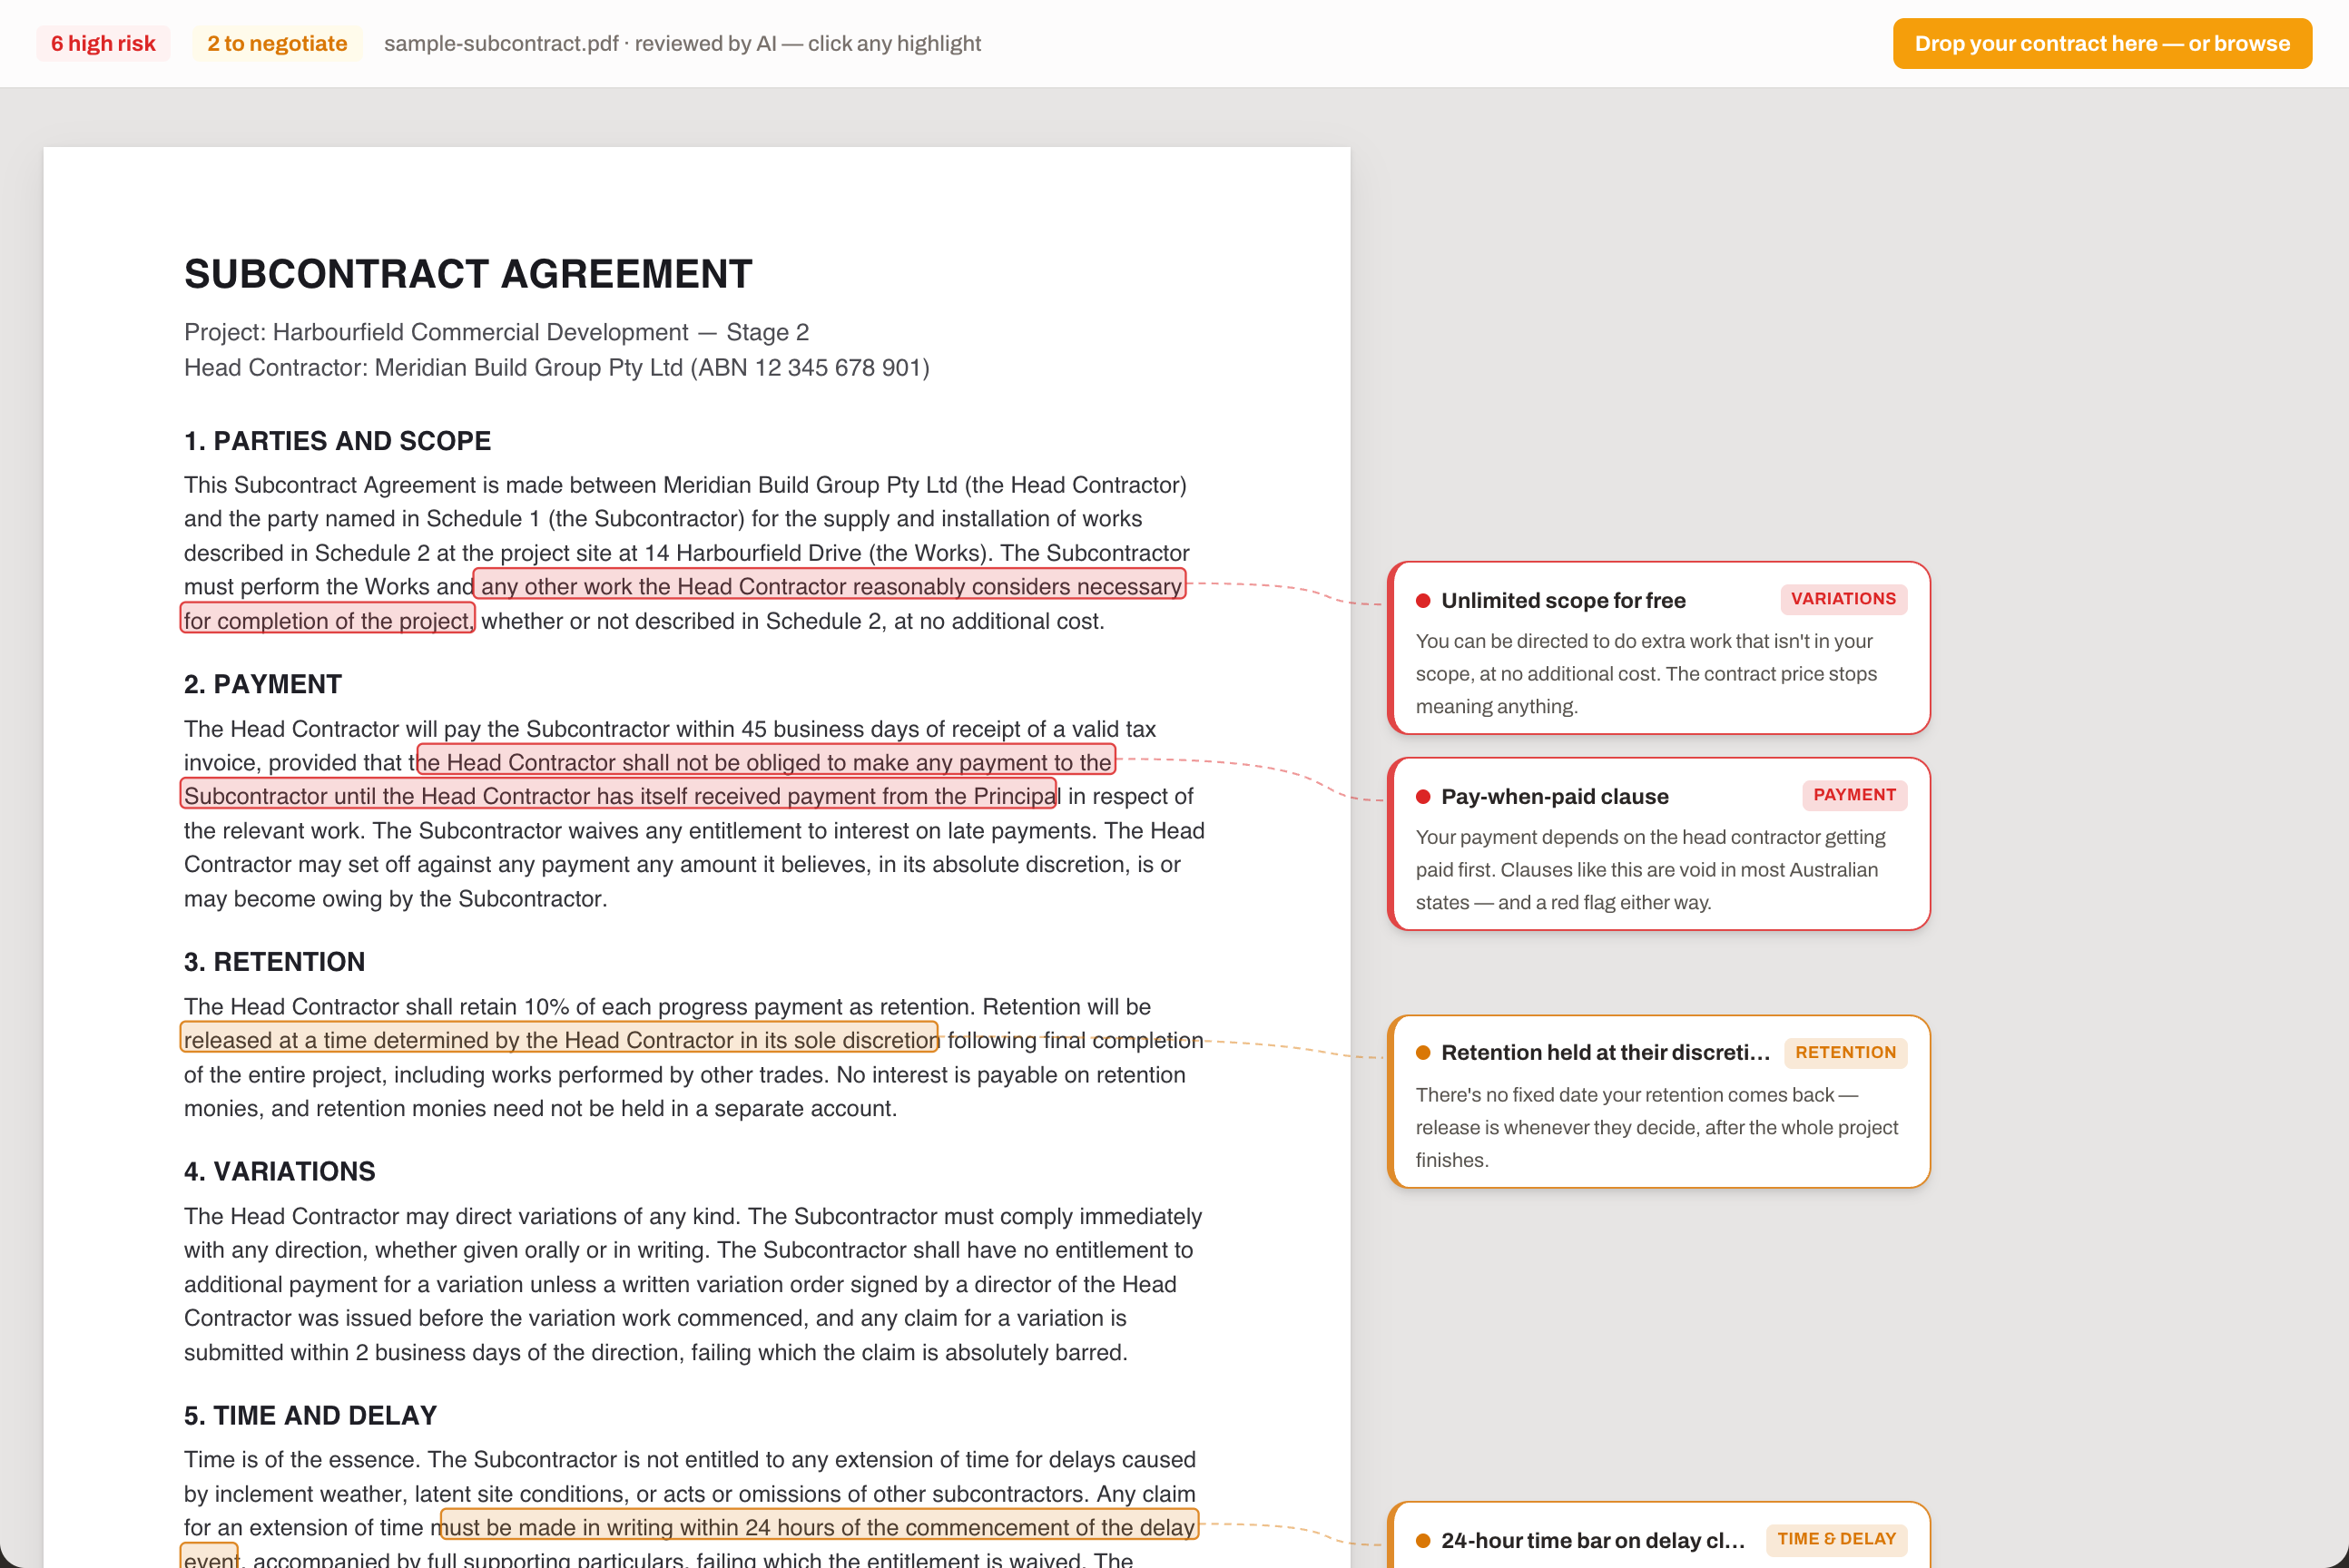The image size is (2349, 1568).
Task: Select the 2 to negotiate badge
Action: (277, 44)
